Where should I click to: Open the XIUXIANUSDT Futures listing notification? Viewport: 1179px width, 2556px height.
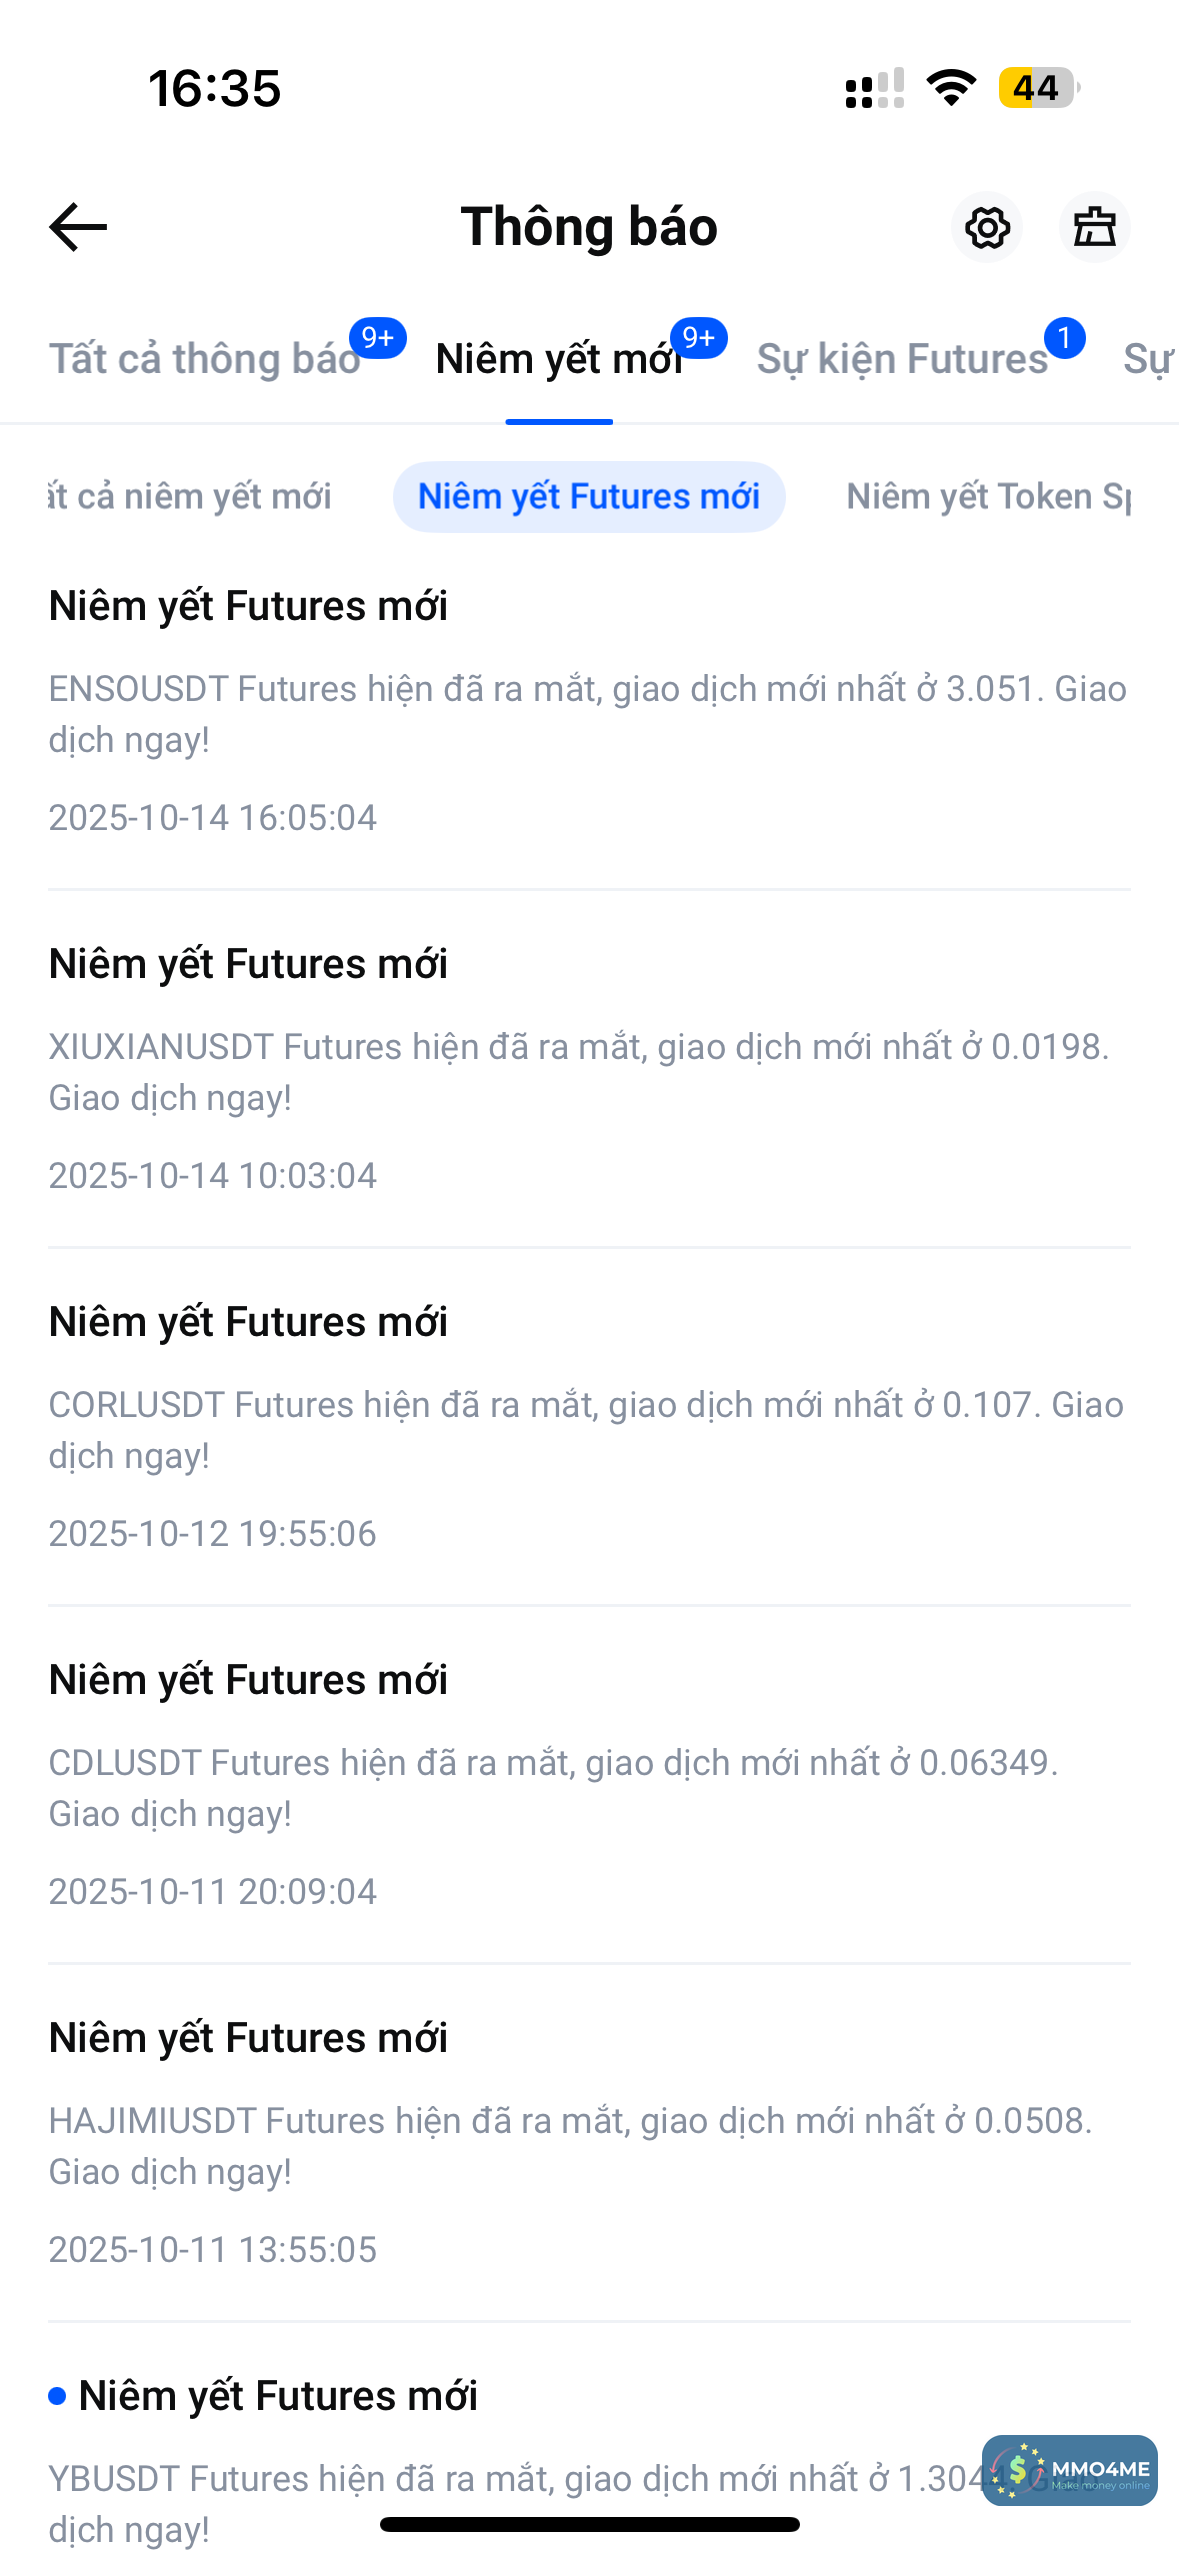(589, 1070)
